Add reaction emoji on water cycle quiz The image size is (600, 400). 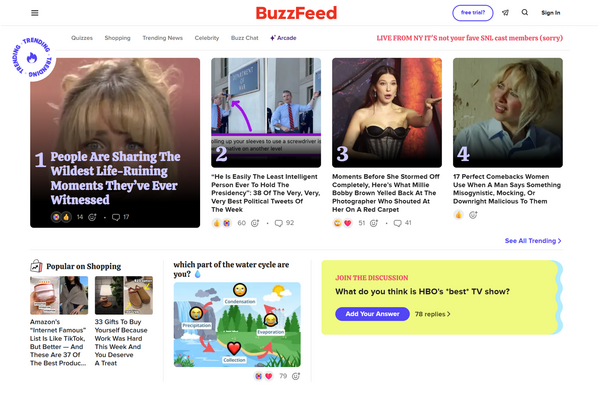pos(296,376)
